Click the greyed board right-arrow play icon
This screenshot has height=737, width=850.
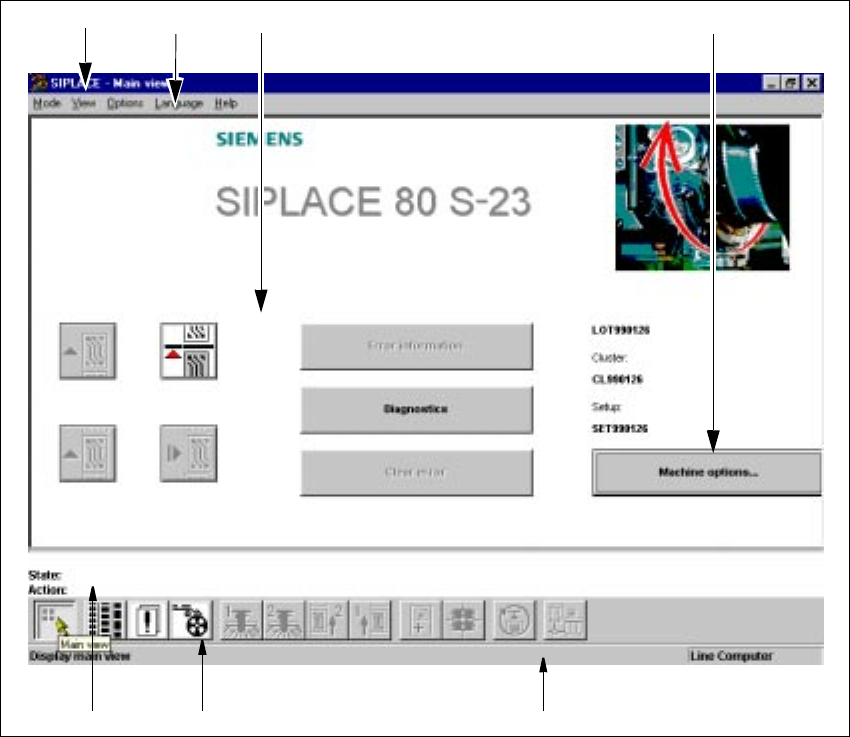coord(189,454)
